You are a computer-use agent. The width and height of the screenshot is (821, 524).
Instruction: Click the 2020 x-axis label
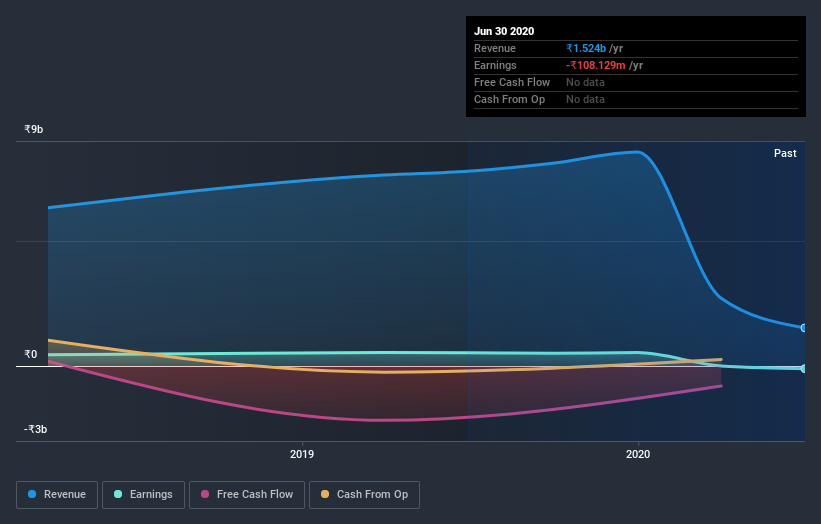[x=638, y=454]
